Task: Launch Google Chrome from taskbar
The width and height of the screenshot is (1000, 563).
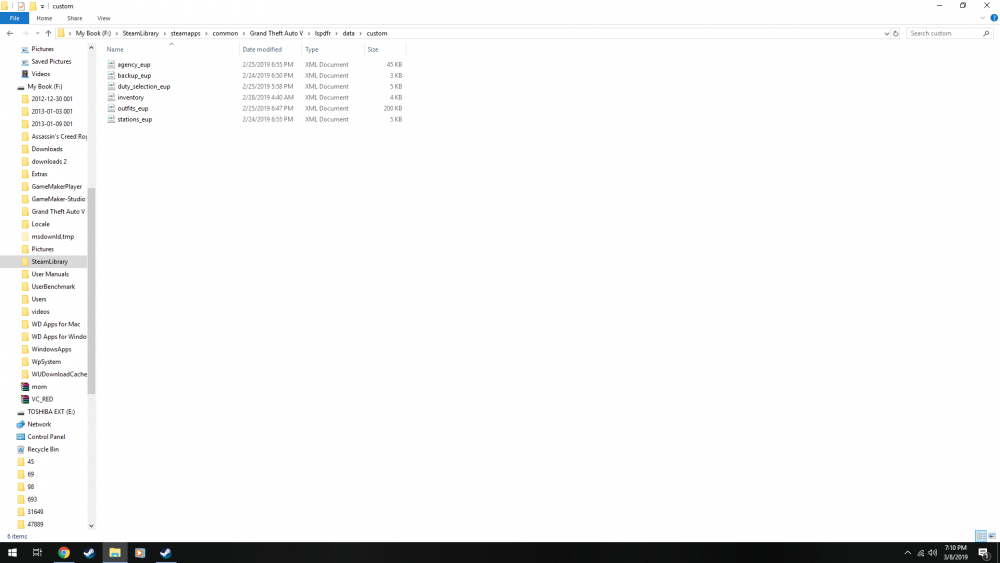Action: pos(64,553)
